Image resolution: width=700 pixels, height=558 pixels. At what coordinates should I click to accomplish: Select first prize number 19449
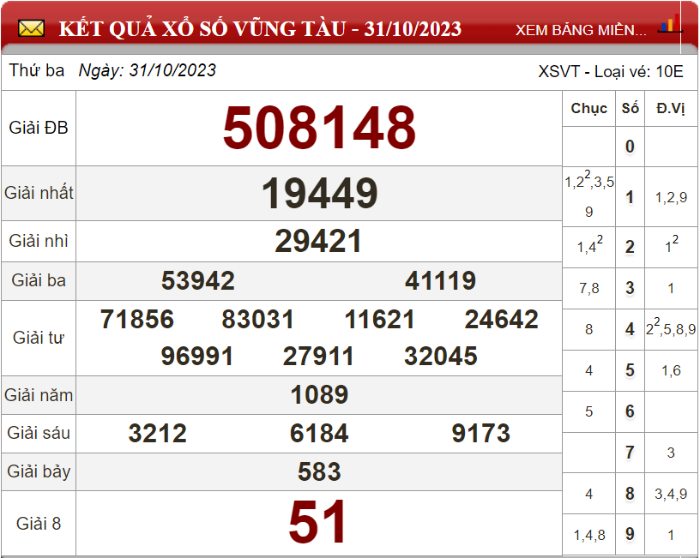pos(320,193)
